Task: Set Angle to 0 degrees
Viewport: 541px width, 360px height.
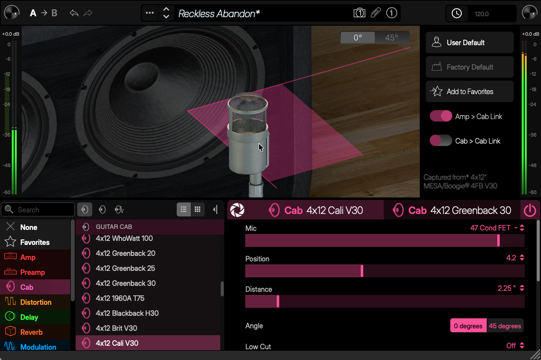Action: point(468,326)
